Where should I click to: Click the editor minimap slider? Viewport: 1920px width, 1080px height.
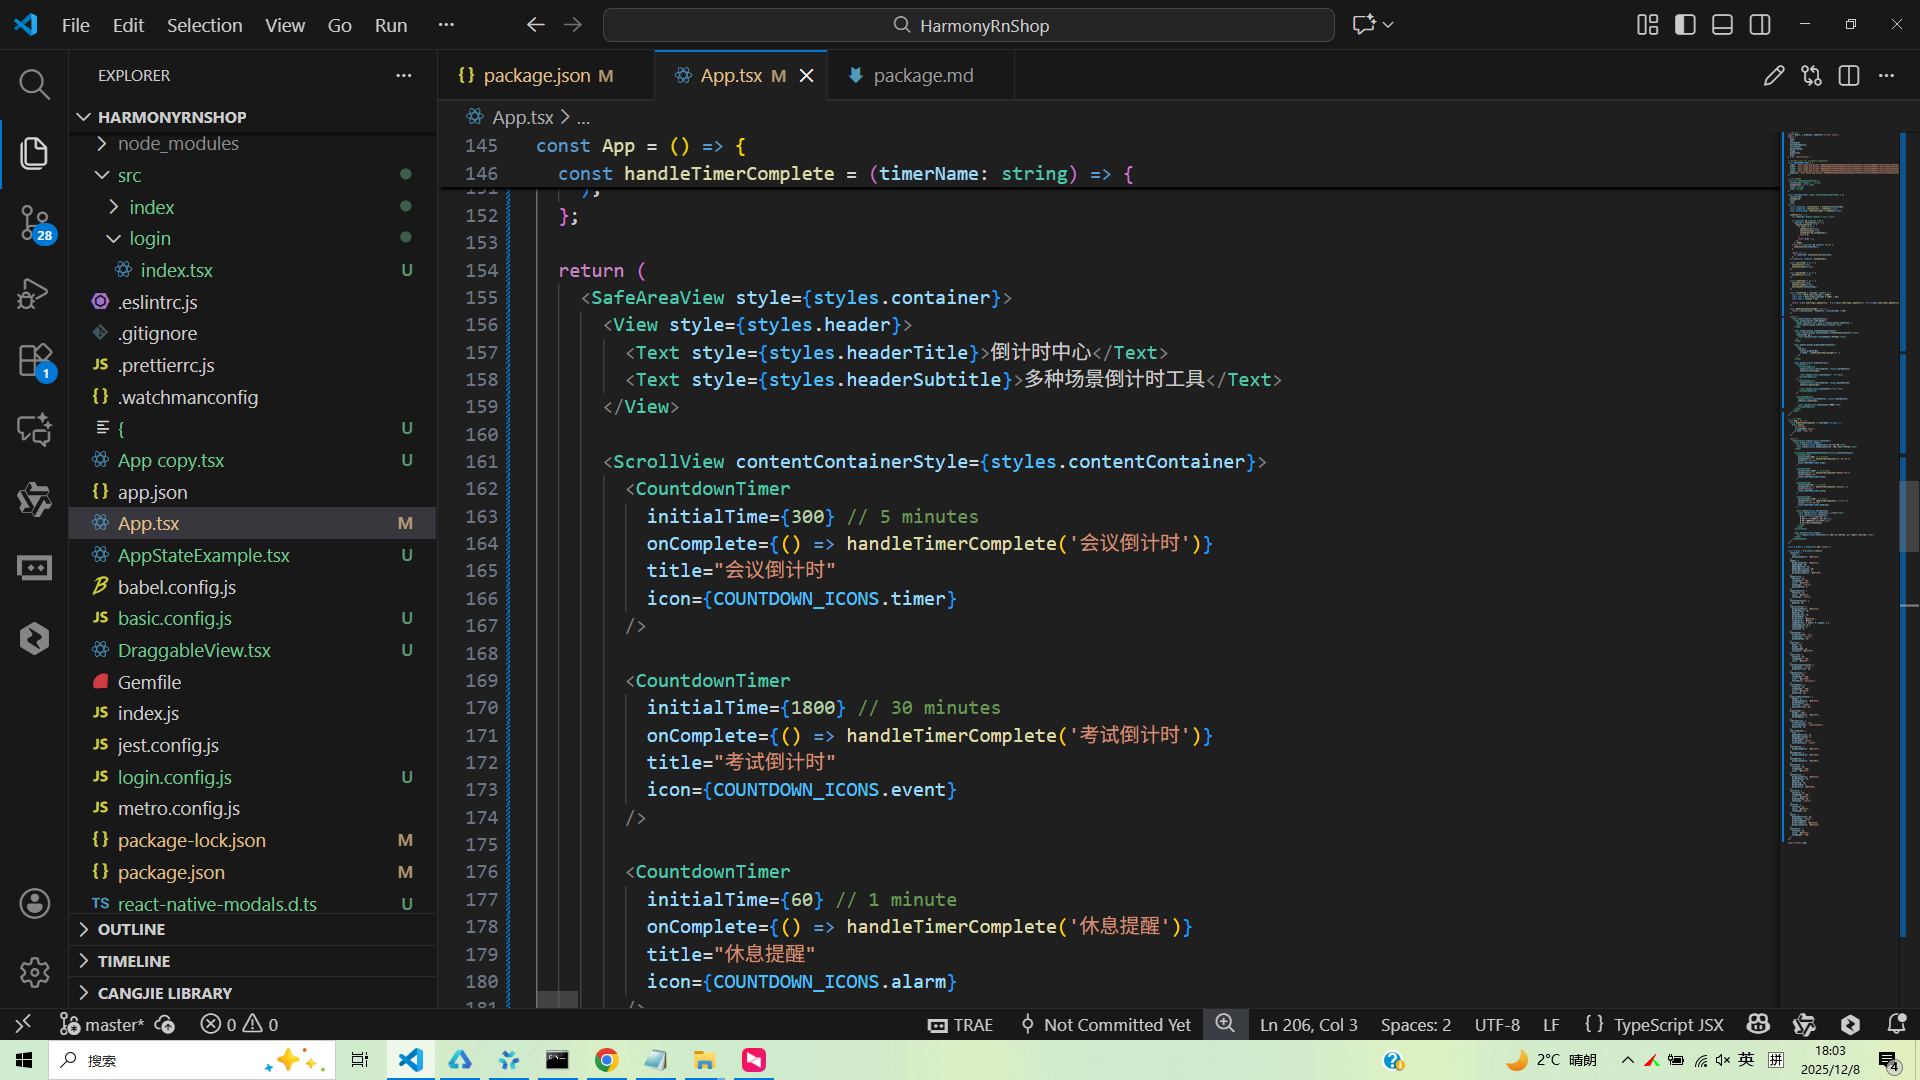[x=1908, y=515]
